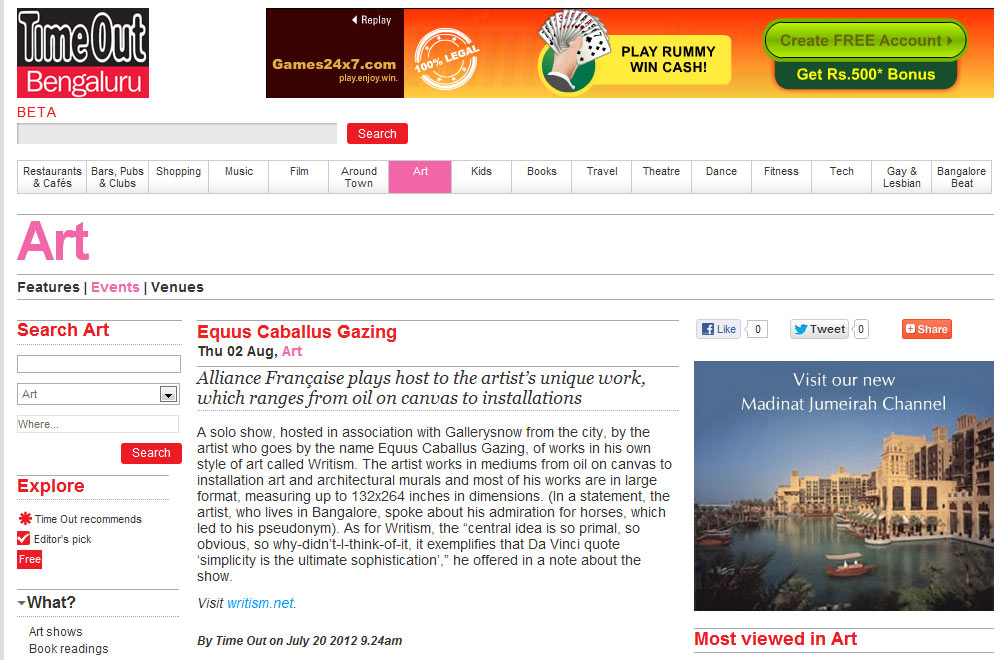This screenshot has height=660, width=1007.
Task: Click the orange Share button
Action: (926, 329)
